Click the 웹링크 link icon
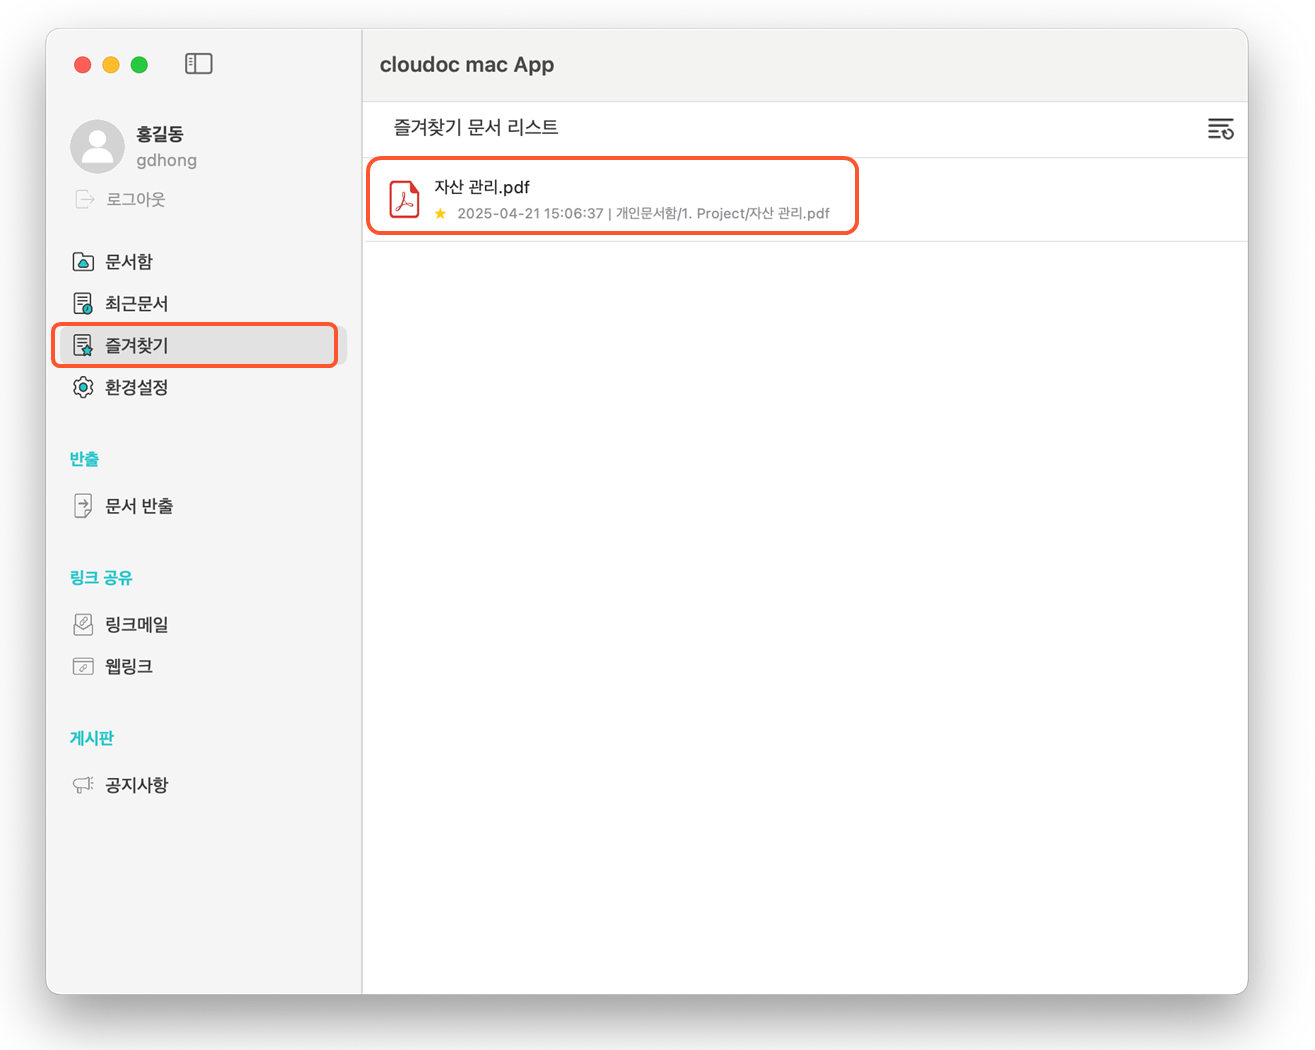Screen dimensions: 1315x1050 [84, 667]
